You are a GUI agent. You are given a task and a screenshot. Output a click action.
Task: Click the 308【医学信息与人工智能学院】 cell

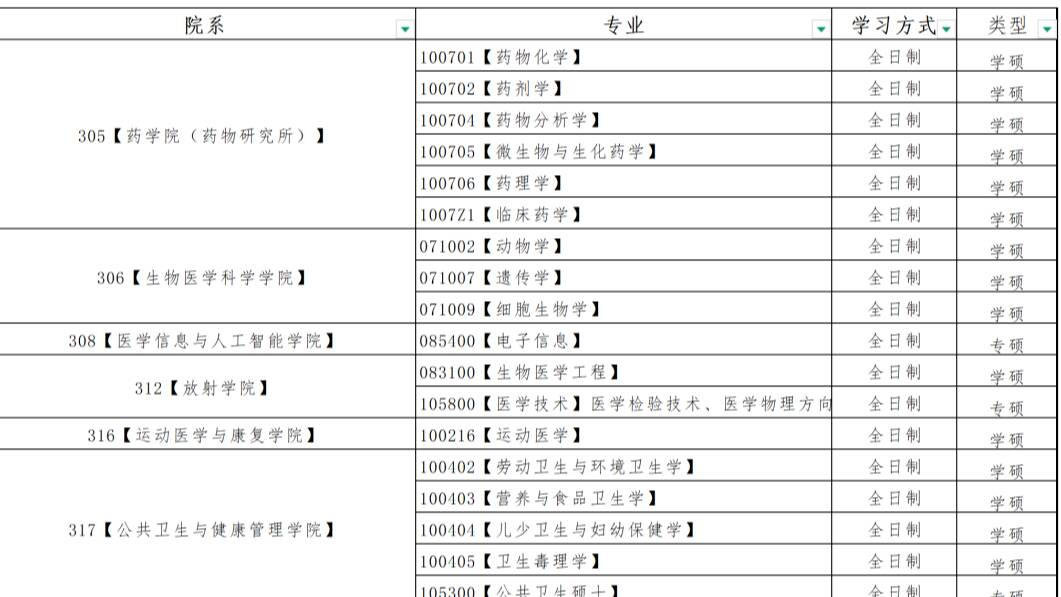(207, 340)
